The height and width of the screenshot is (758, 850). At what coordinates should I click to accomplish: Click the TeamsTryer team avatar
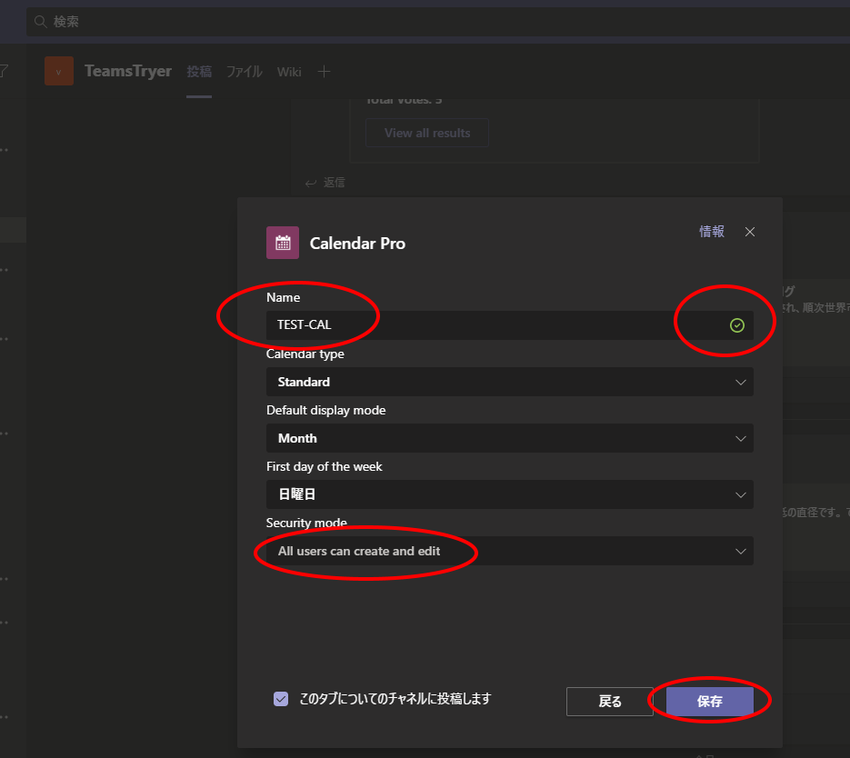pyautogui.click(x=59, y=71)
